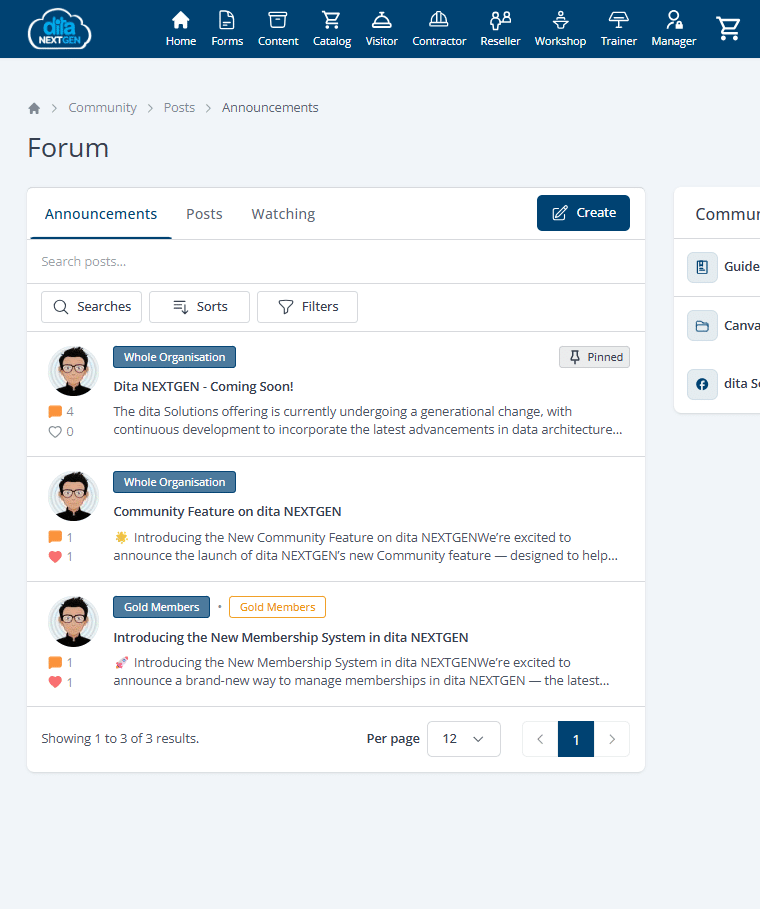Select the Workshop navigation icon
This screenshot has height=909, width=760.
coord(560,20)
